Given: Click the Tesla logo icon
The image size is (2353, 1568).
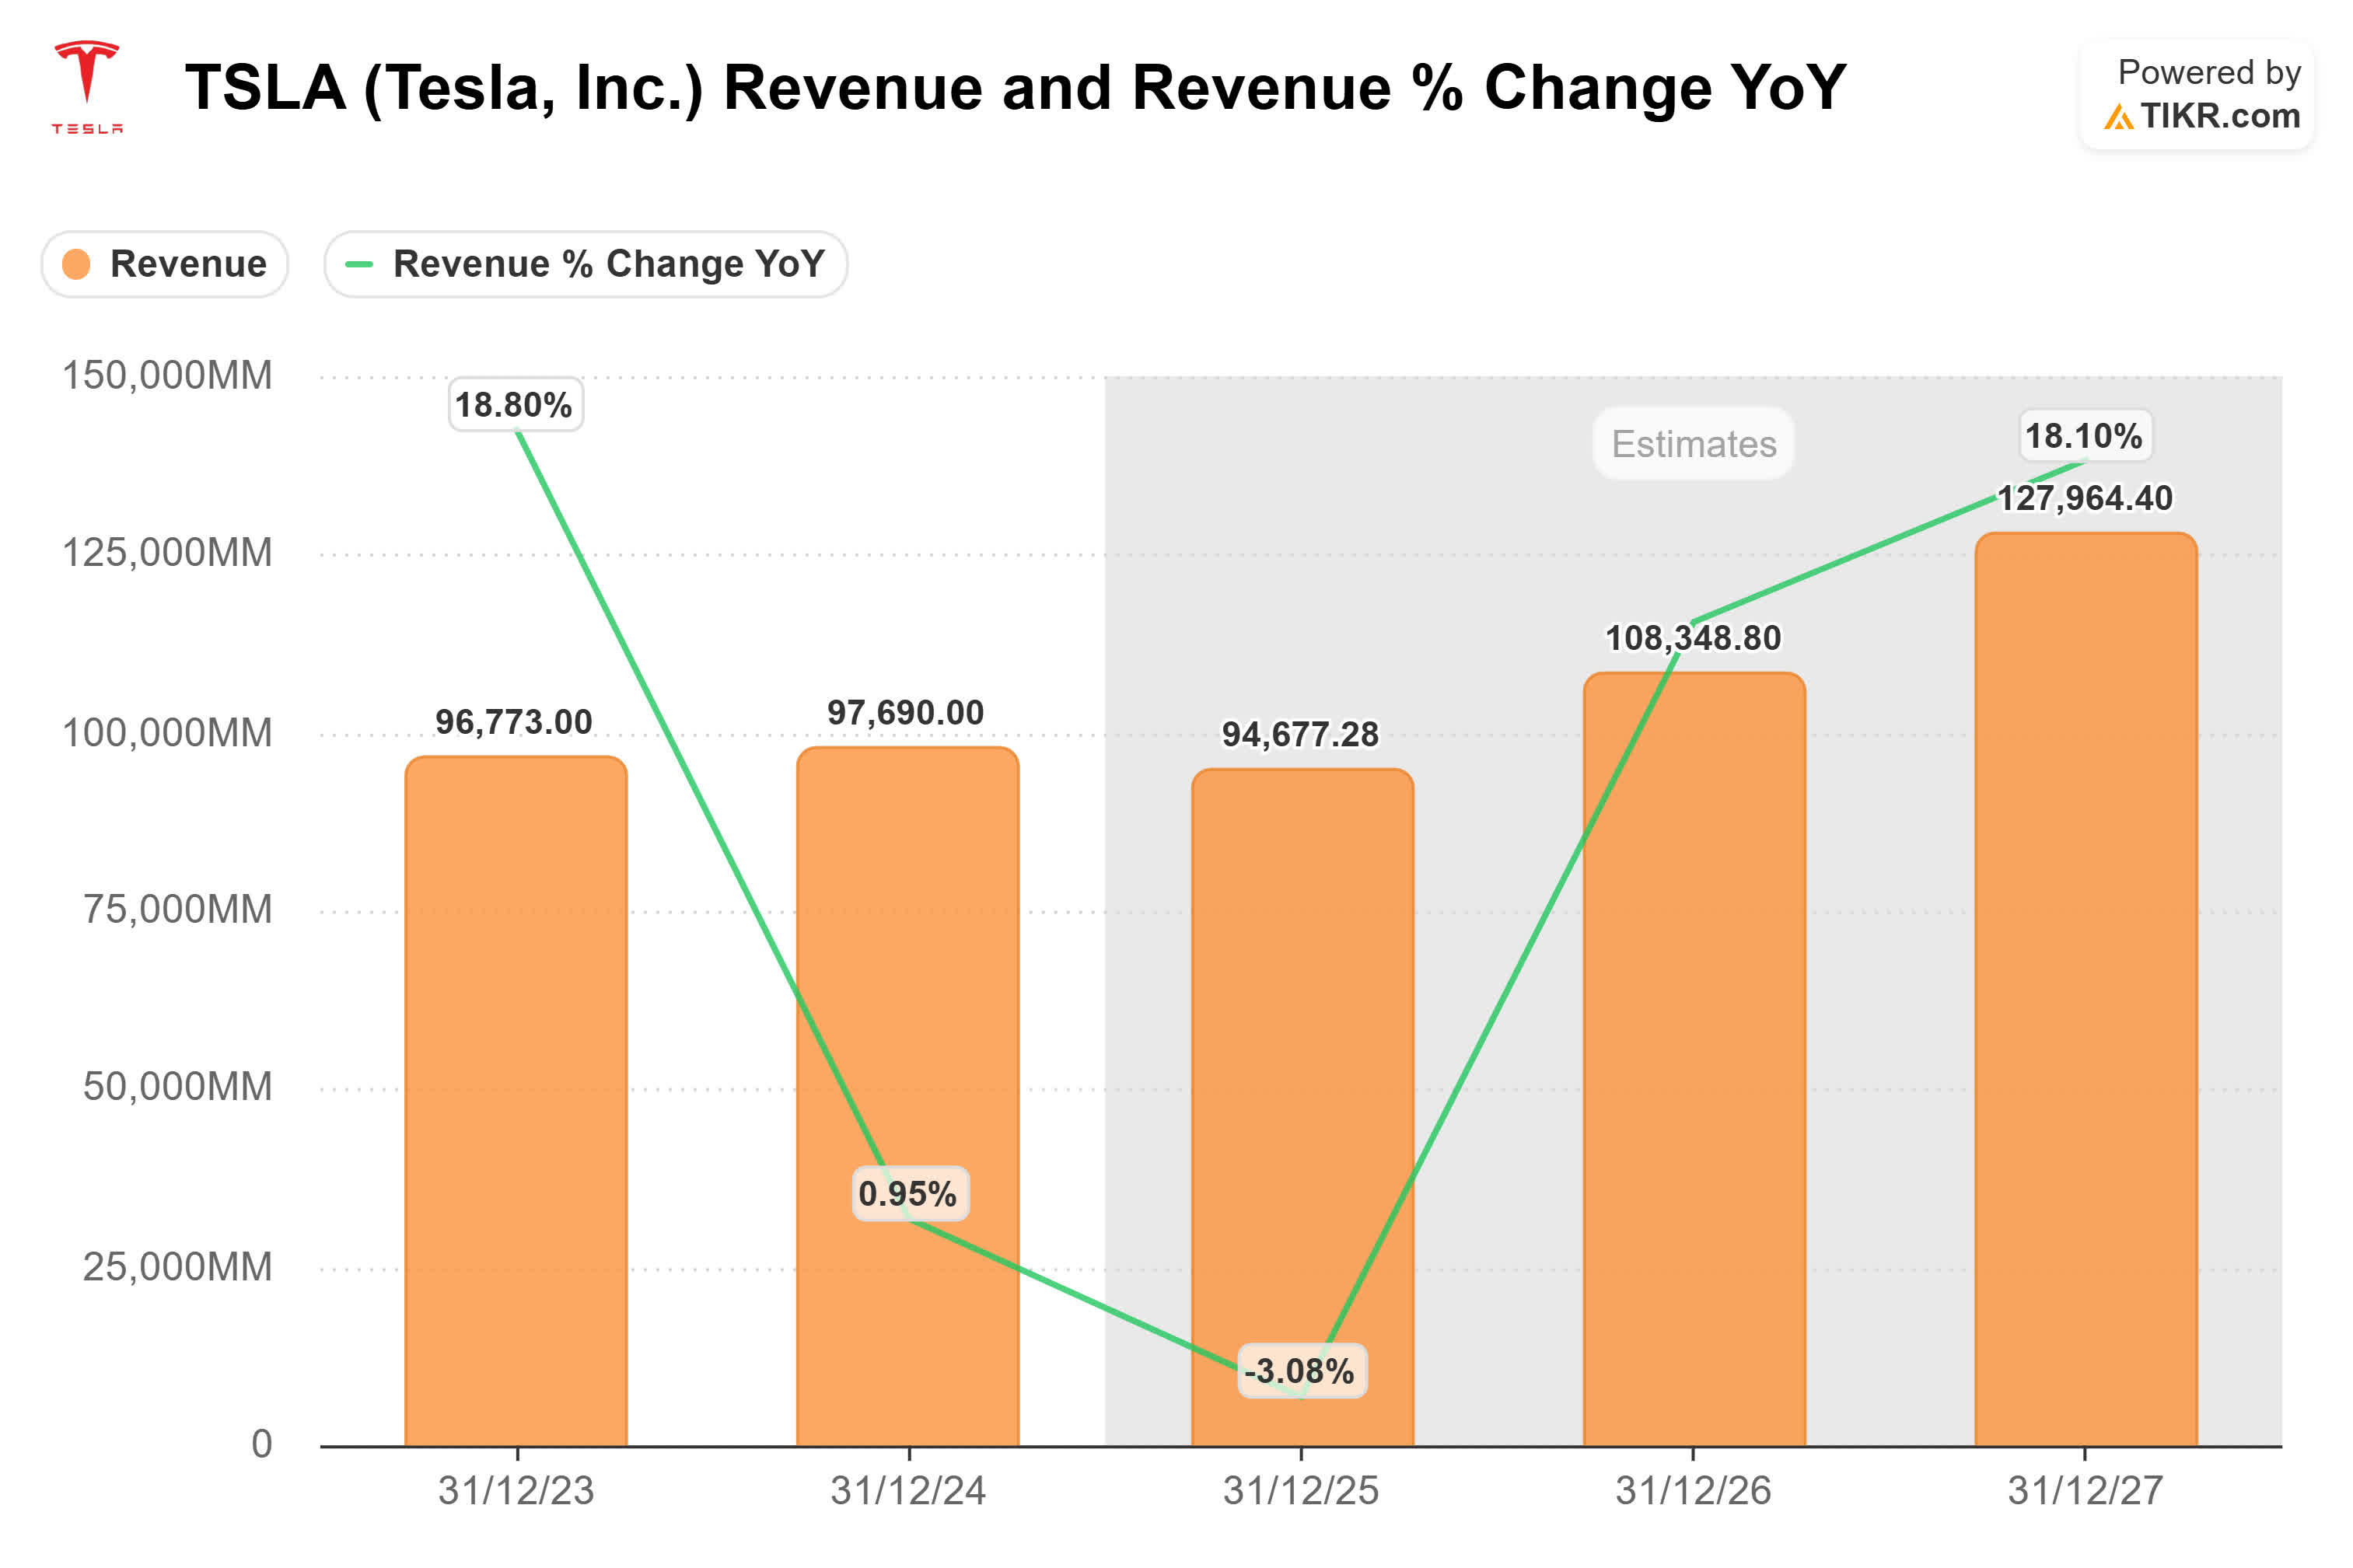Looking at the screenshot, I should click(x=87, y=85).
